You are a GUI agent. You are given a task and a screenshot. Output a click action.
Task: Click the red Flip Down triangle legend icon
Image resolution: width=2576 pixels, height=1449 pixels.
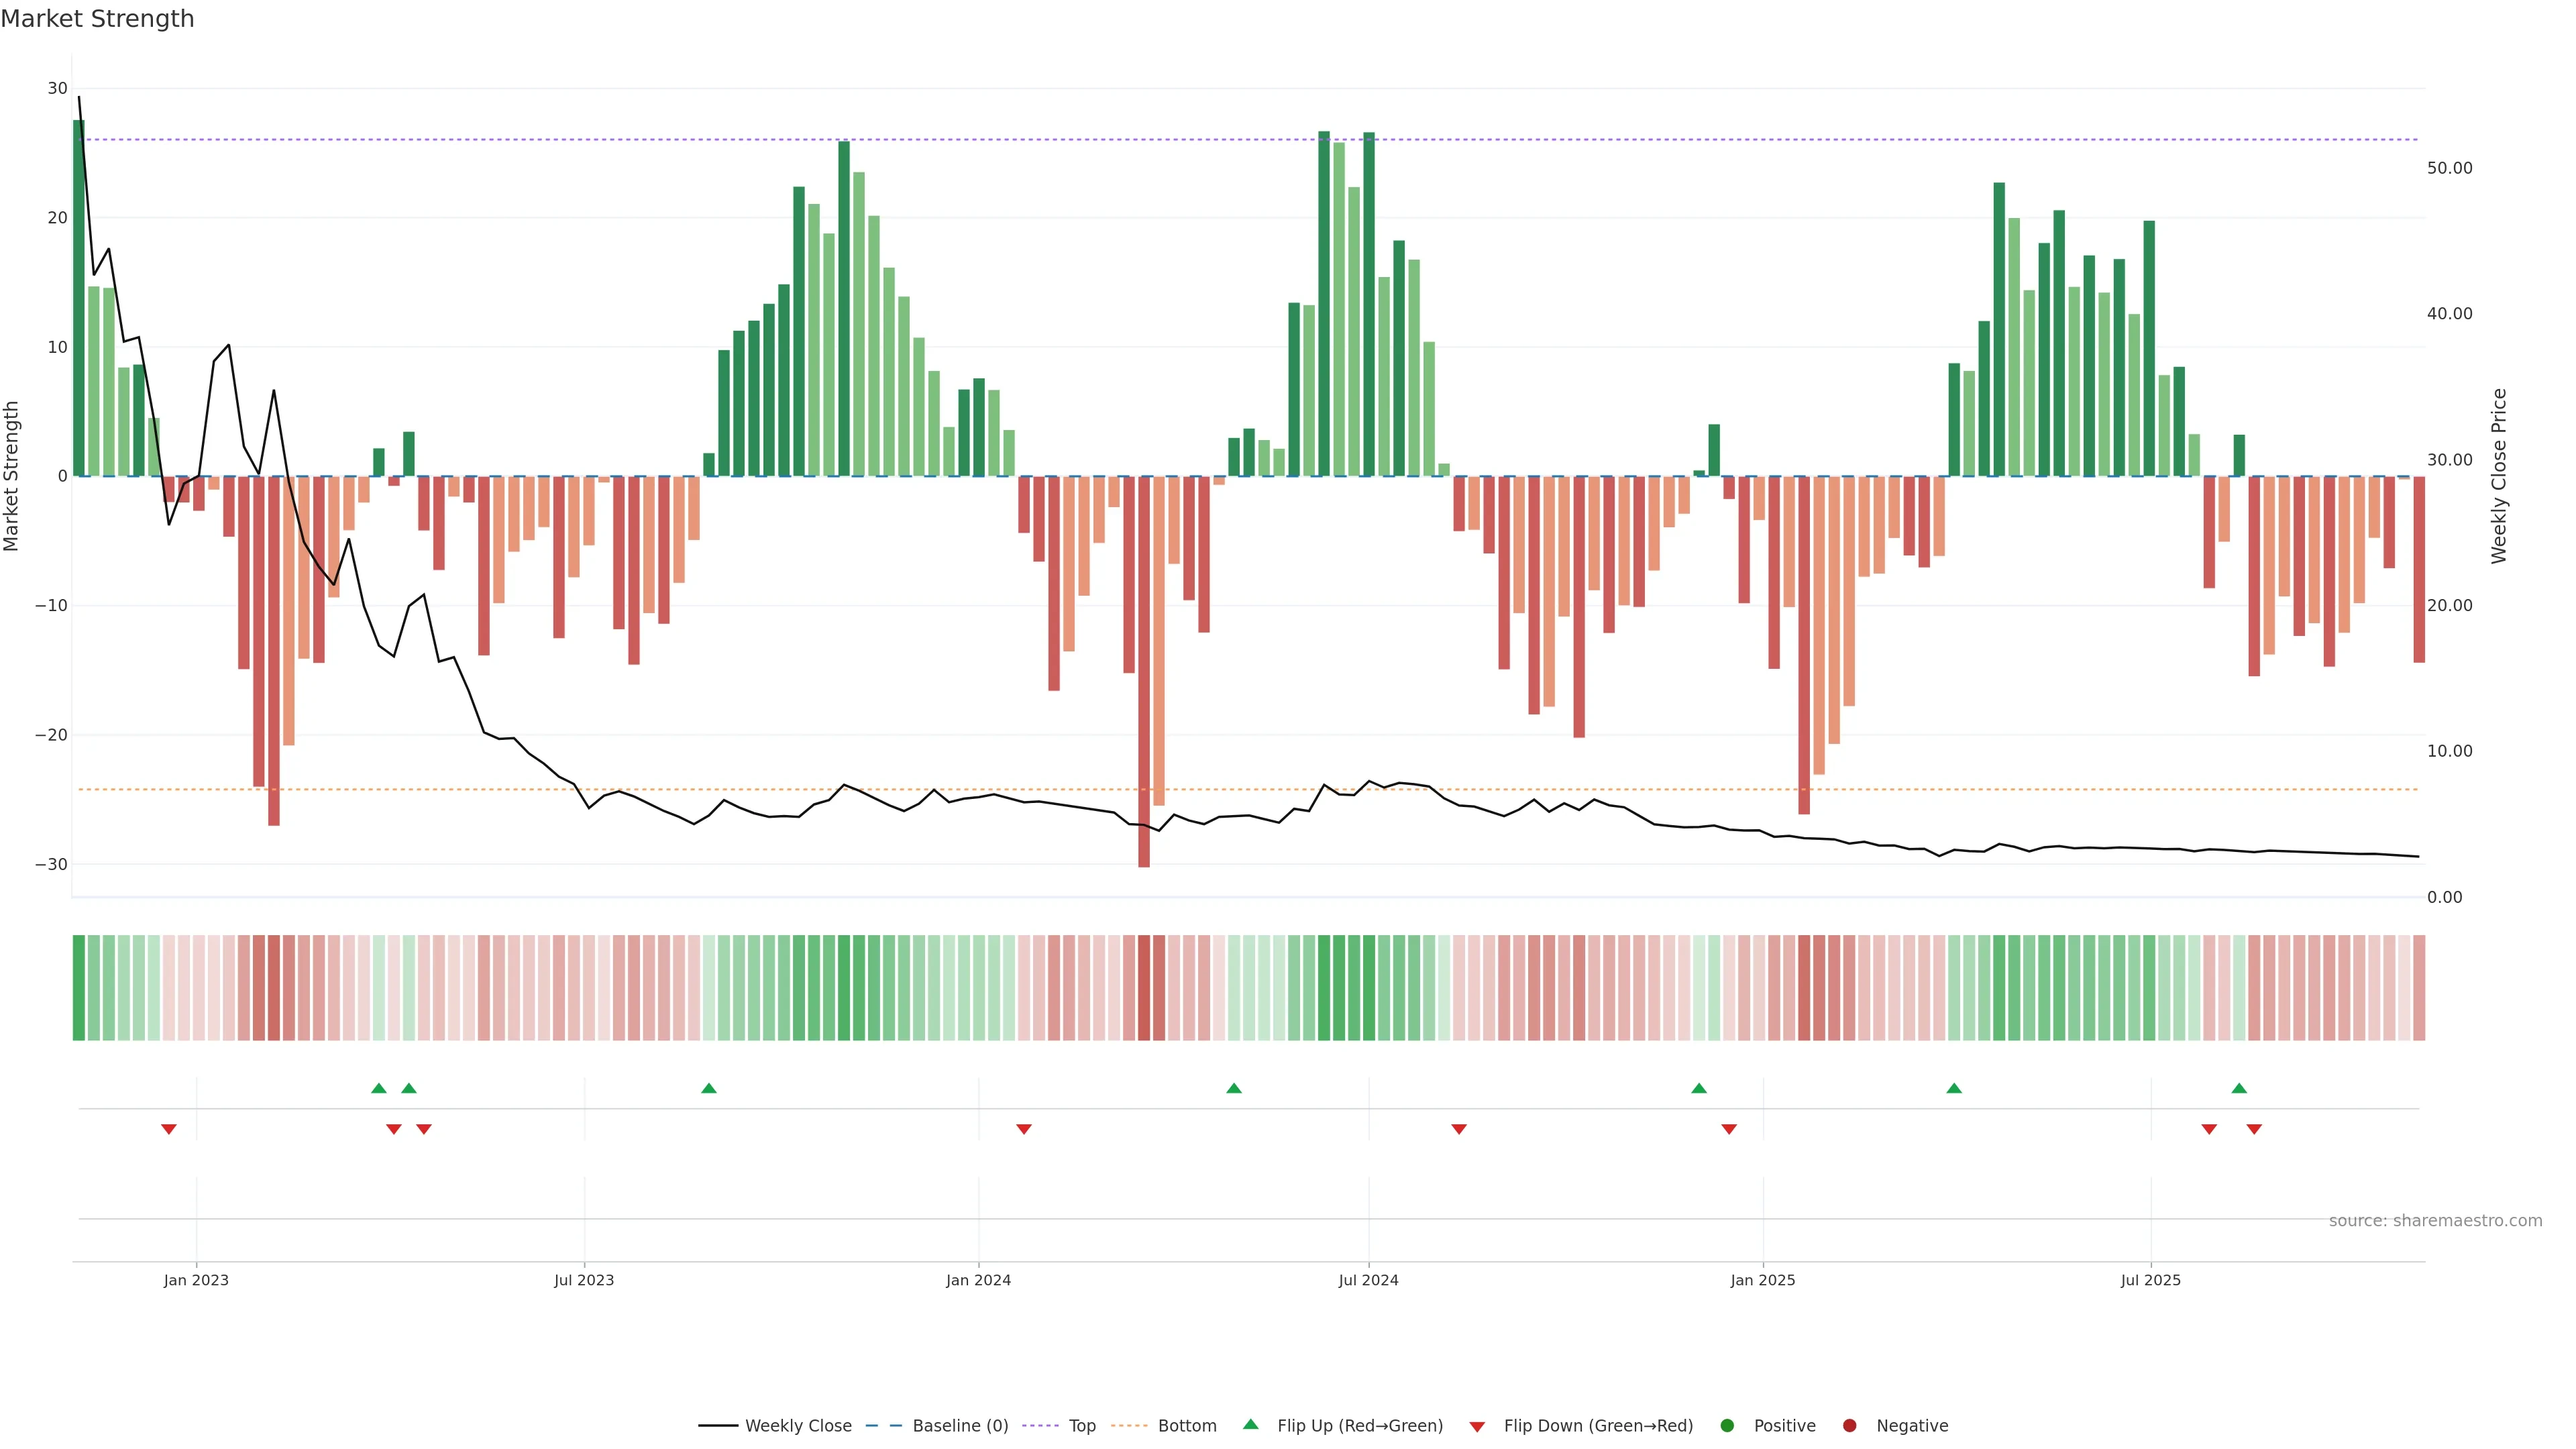(x=1477, y=1426)
